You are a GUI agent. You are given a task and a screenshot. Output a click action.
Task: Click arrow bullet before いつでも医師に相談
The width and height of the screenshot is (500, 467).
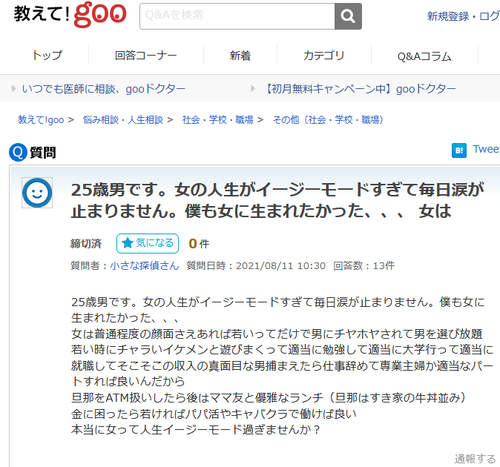coord(14,89)
